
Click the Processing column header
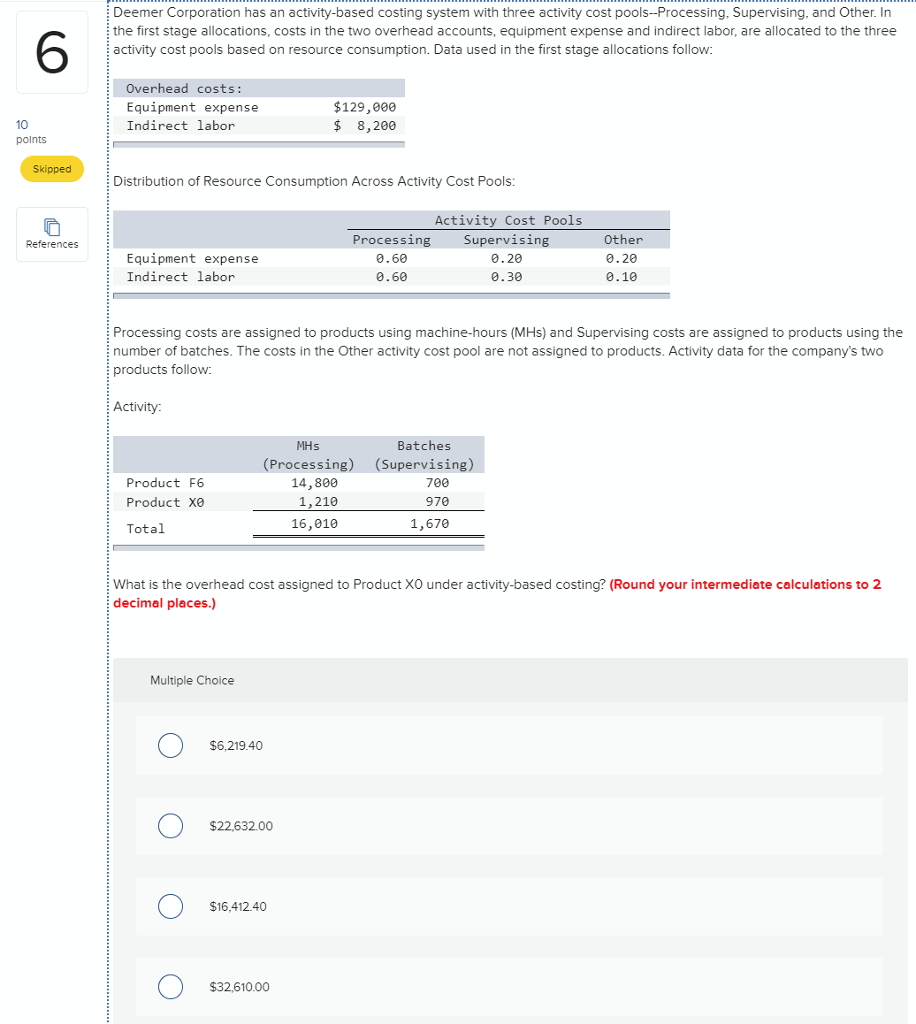tap(392, 240)
